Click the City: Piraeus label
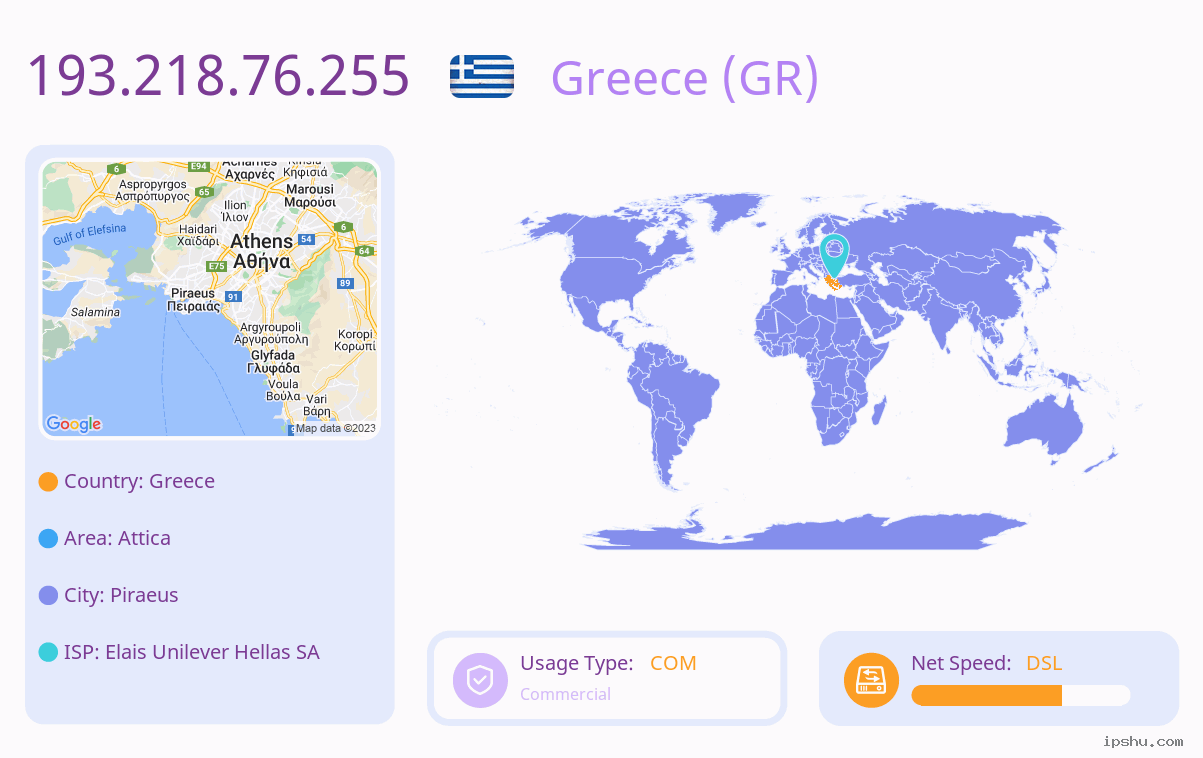 [121, 595]
